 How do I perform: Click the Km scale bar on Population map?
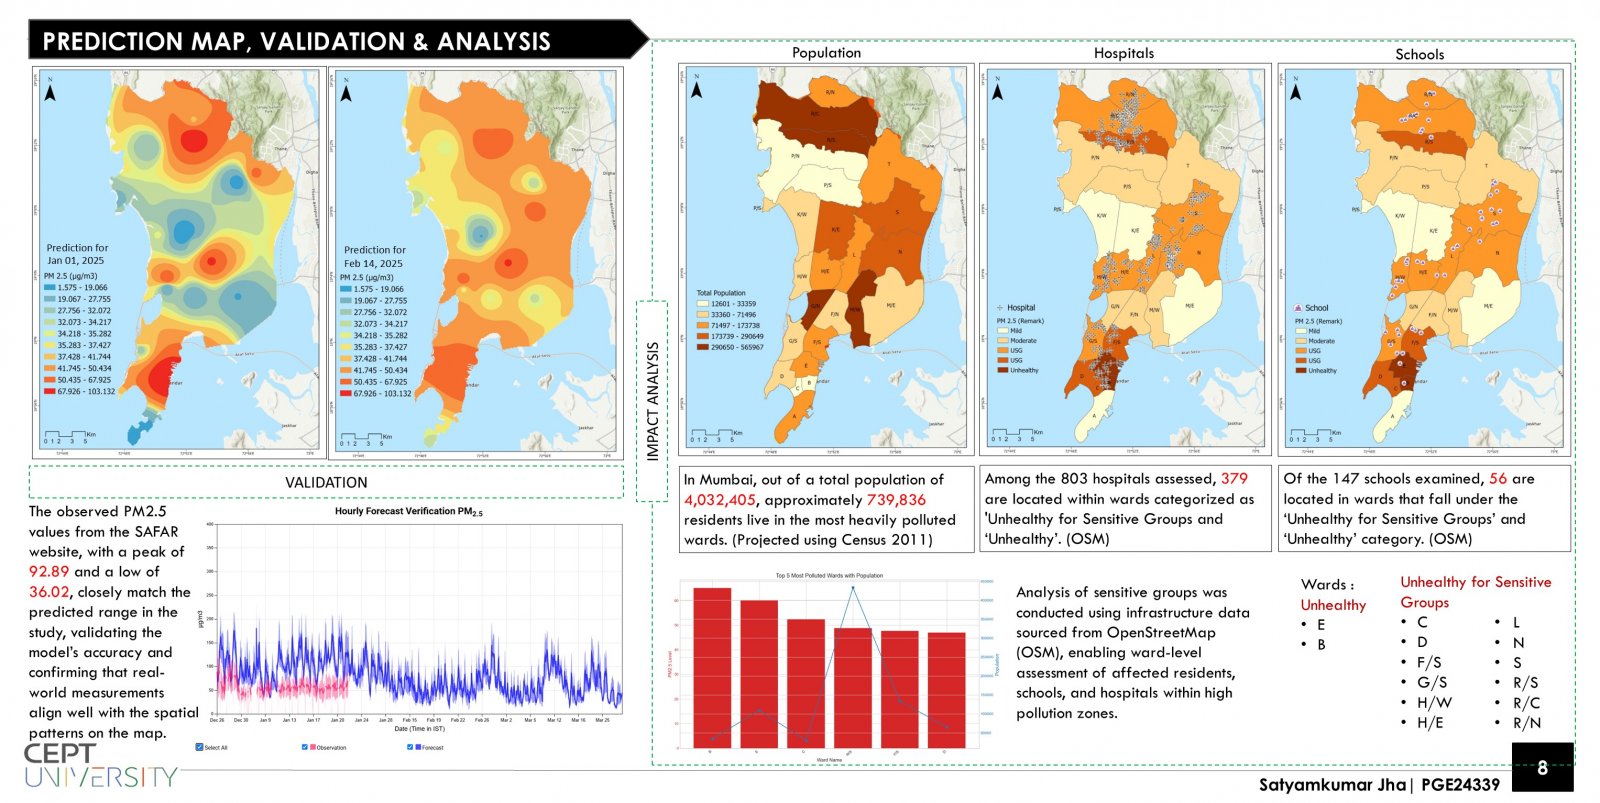717,436
